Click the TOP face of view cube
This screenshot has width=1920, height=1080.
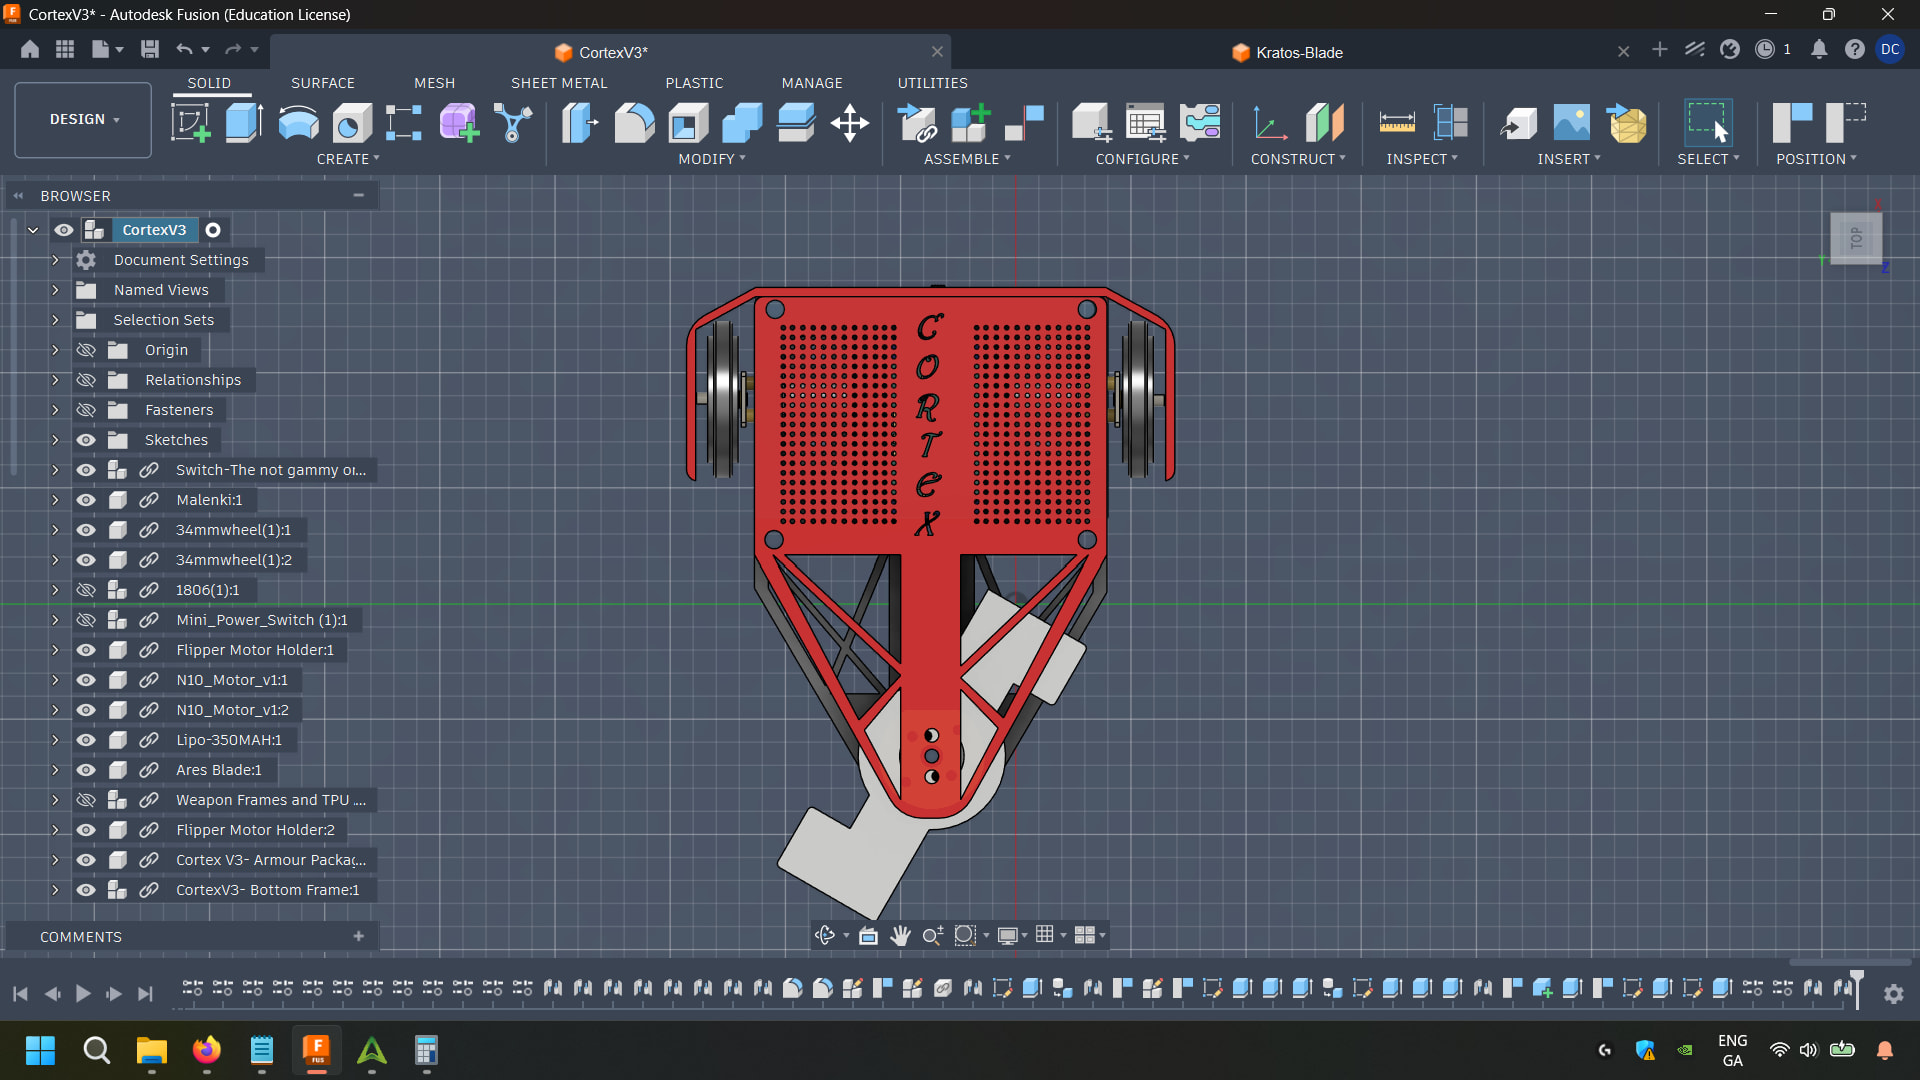pyautogui.click(x=1856, y=238)
